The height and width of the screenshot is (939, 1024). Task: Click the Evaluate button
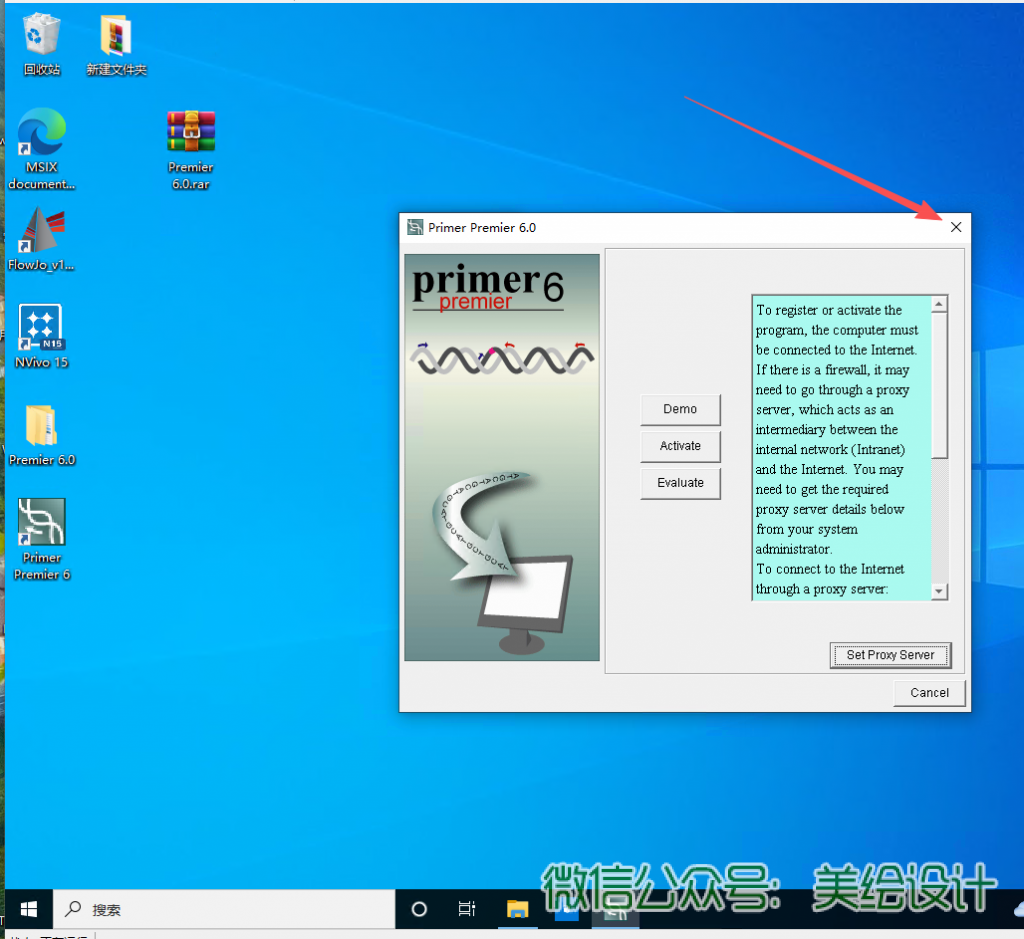tap(680, 482)
